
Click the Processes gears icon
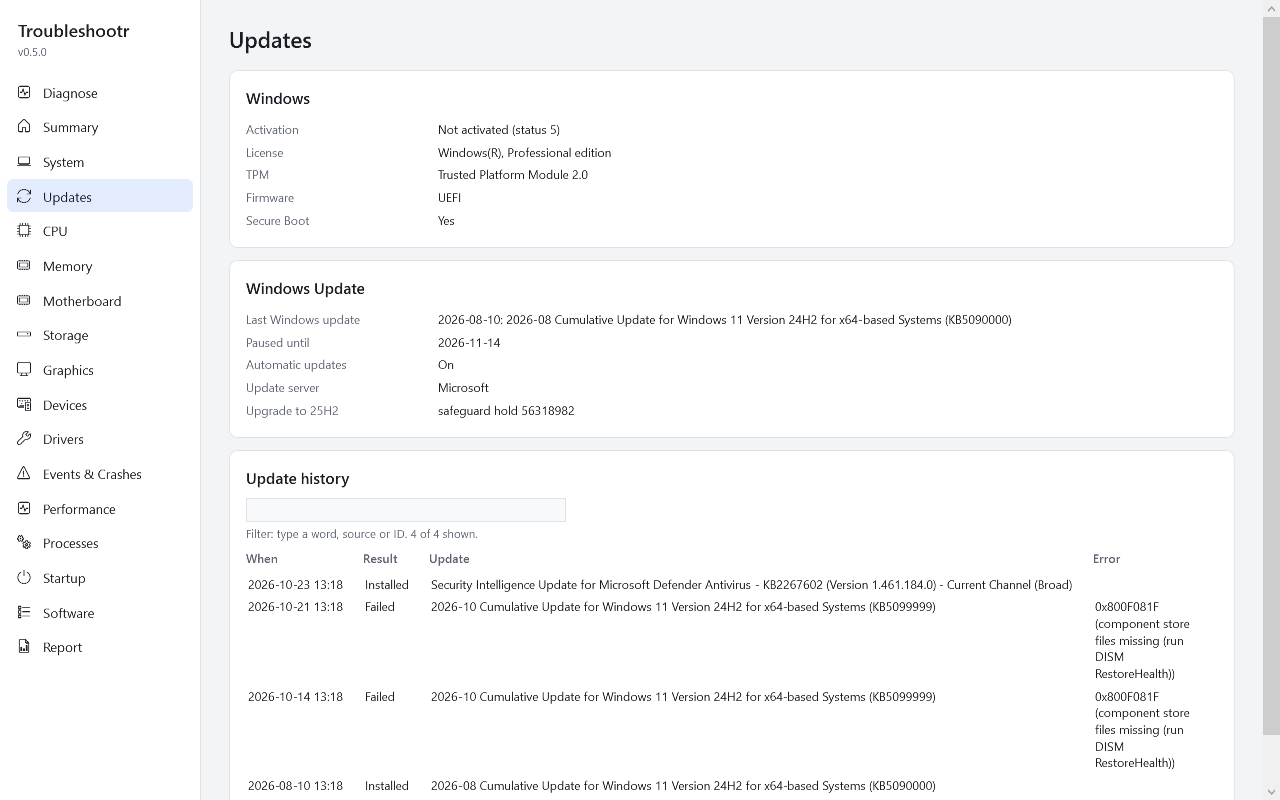(24, 543)
